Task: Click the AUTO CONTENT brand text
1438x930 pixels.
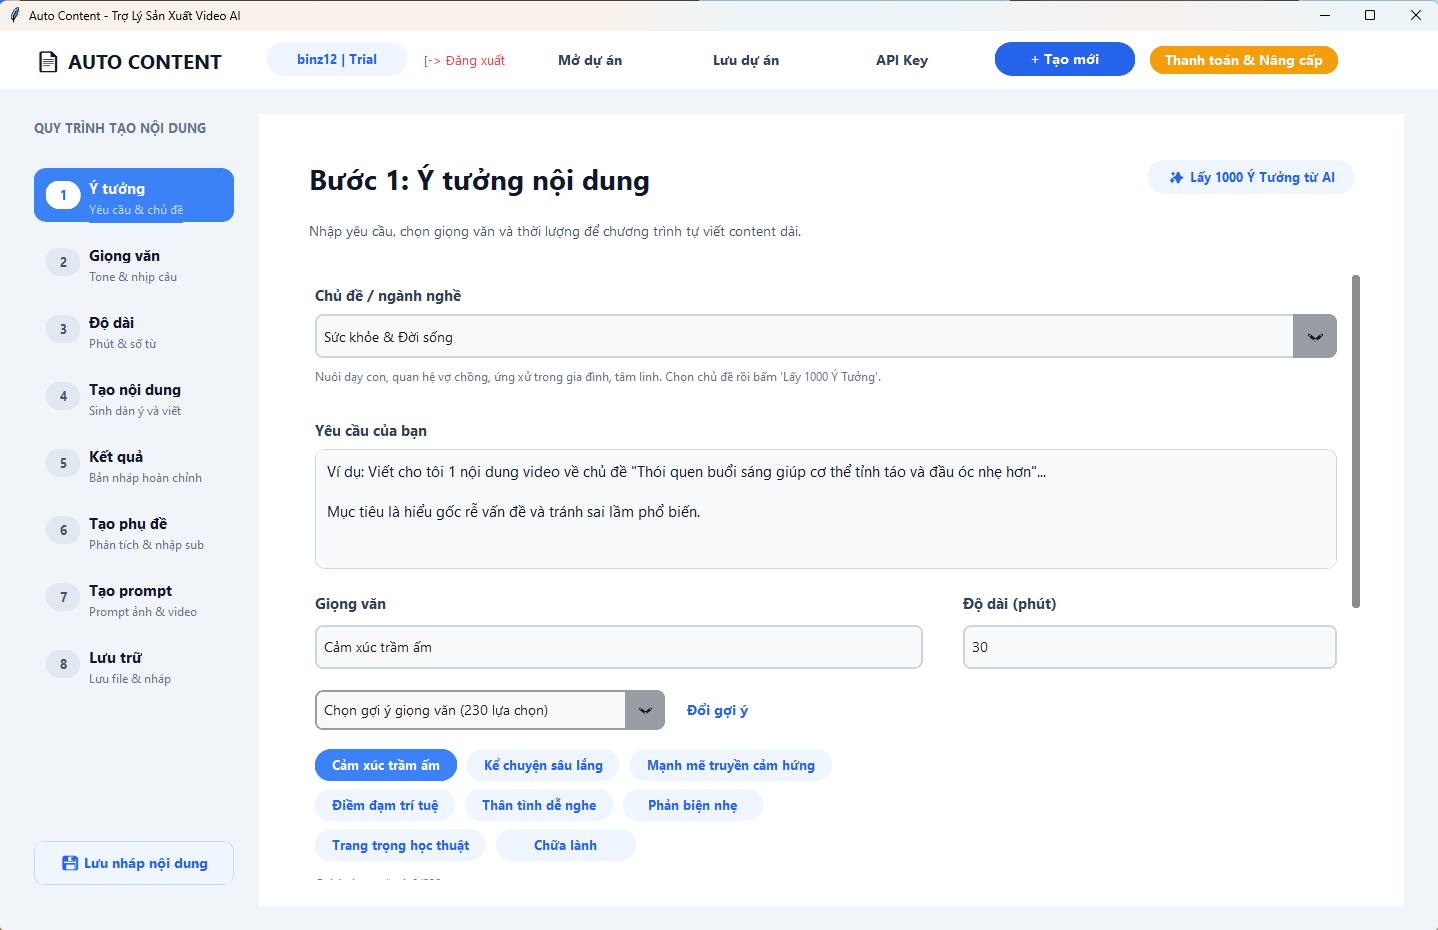Action: 145,62
